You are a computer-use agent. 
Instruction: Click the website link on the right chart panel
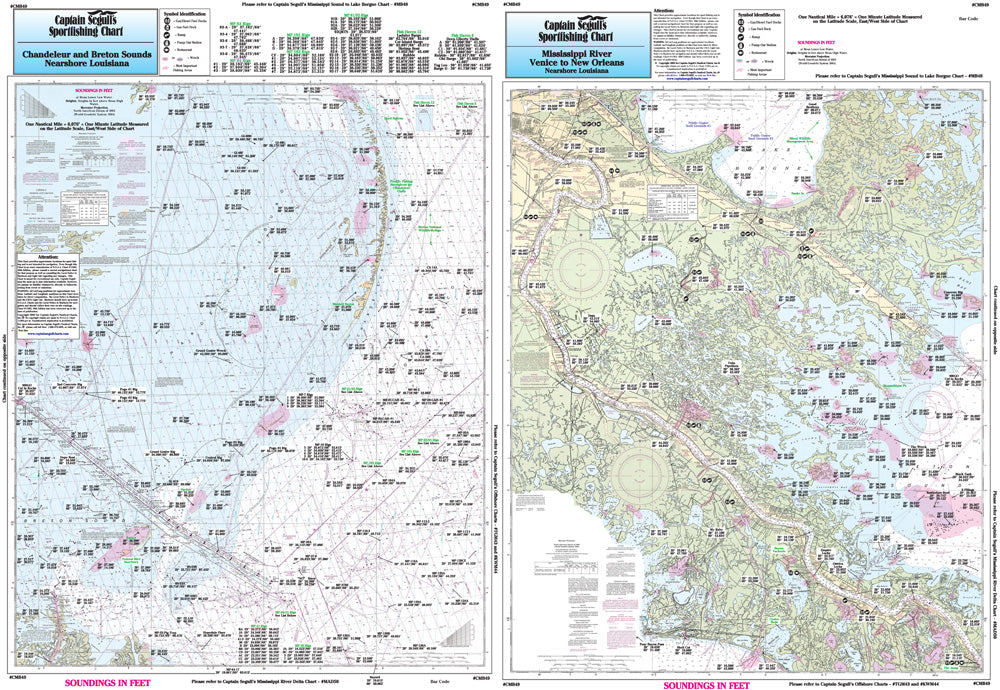pos(687,78)
